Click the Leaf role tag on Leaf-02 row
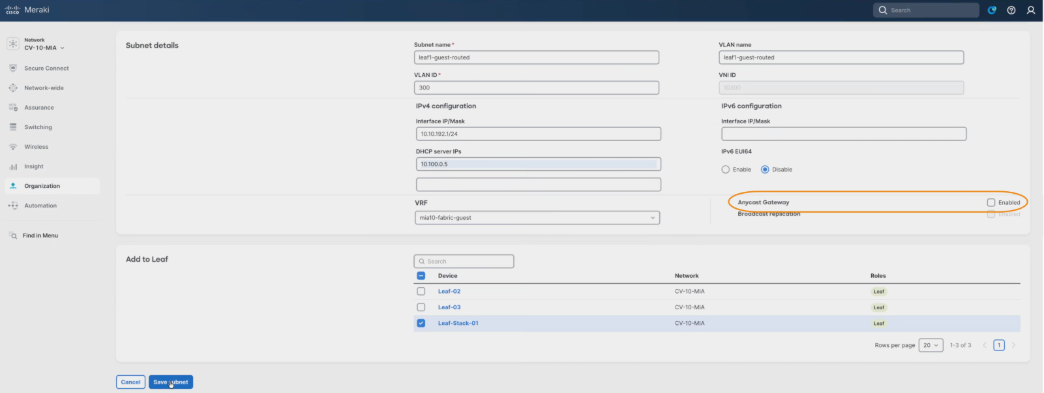1044x393 pixels. (879, 291)
